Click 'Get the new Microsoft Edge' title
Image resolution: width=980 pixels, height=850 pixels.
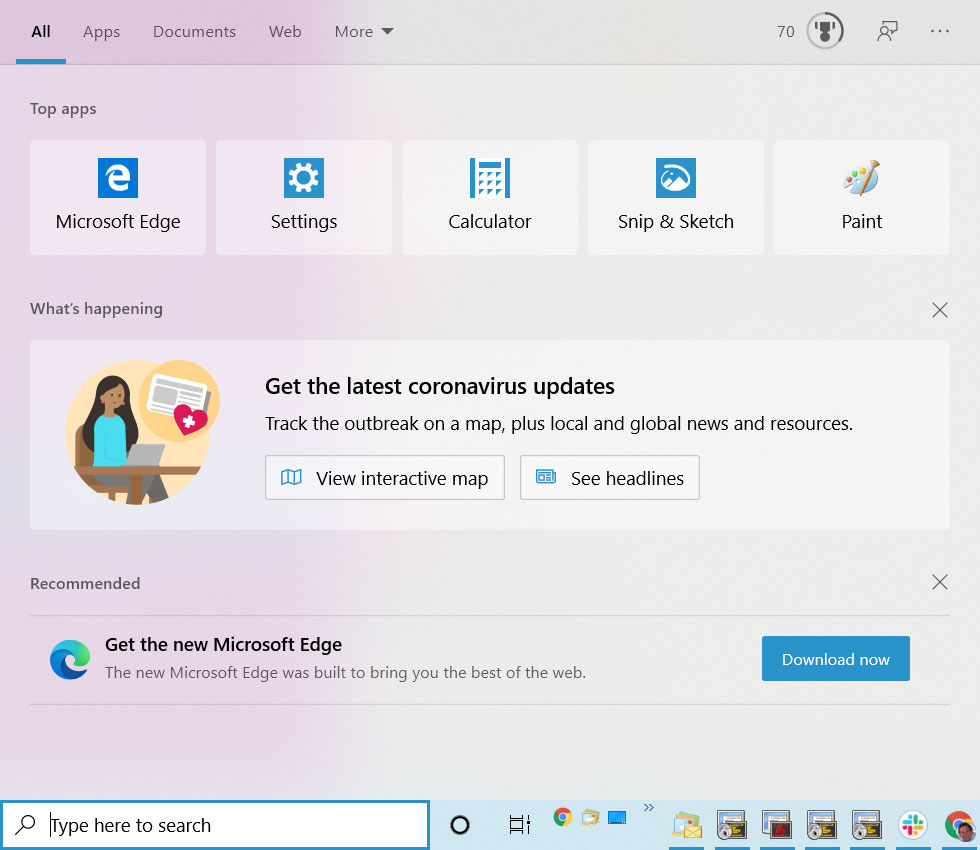(x=223, y=644)
